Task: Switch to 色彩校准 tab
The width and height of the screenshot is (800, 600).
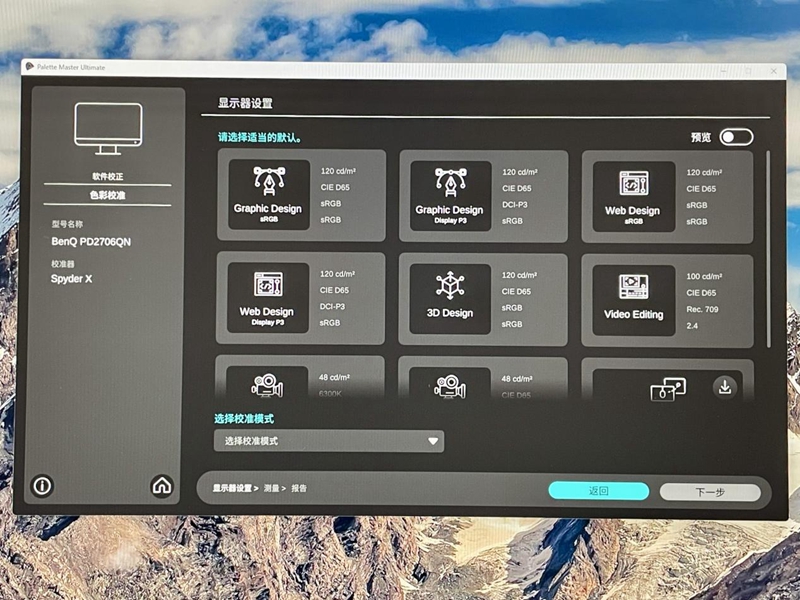Action: [108, 196]
